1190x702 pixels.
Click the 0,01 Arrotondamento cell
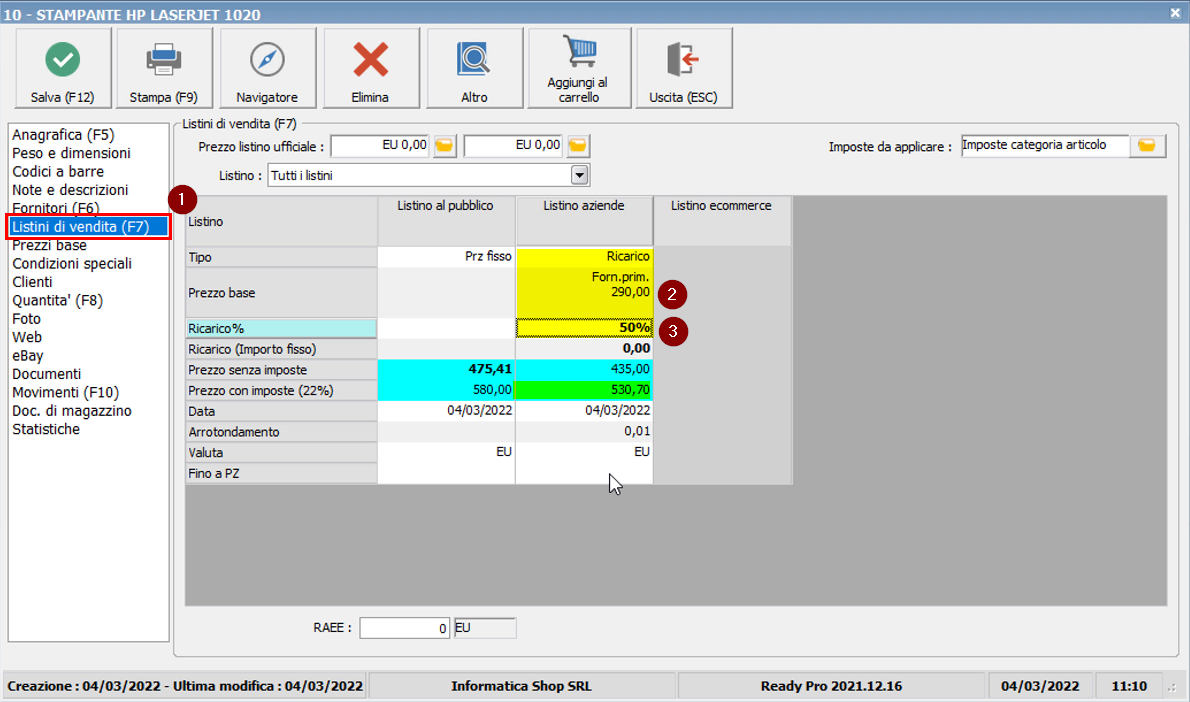(584, 431)
